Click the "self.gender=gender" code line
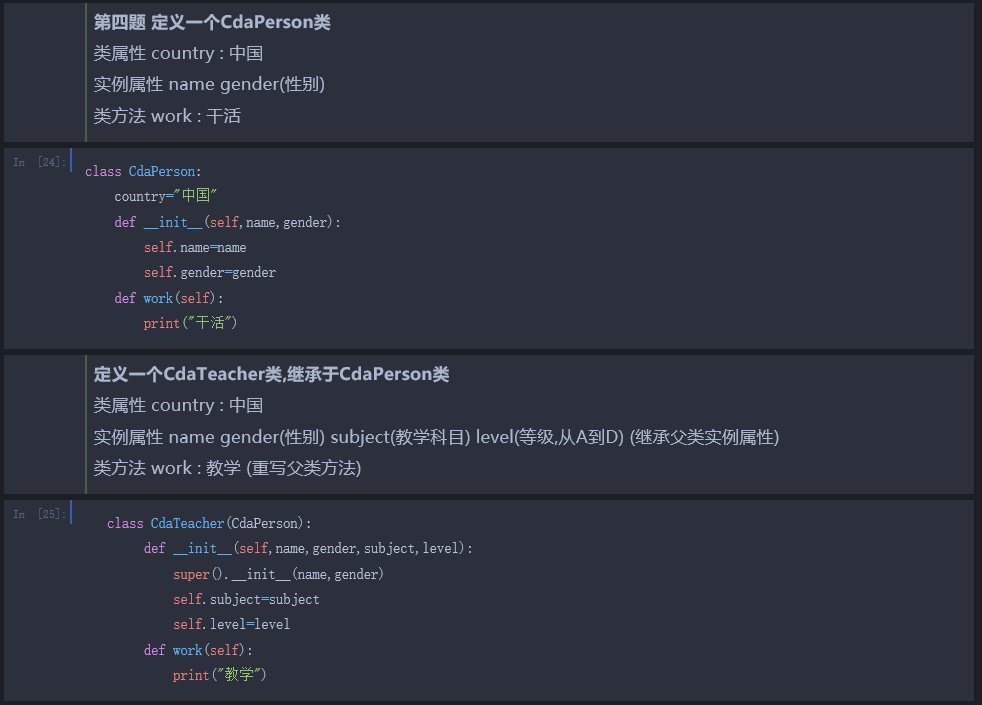The height and width of the screenshot is (705, 982). (210, 272)
